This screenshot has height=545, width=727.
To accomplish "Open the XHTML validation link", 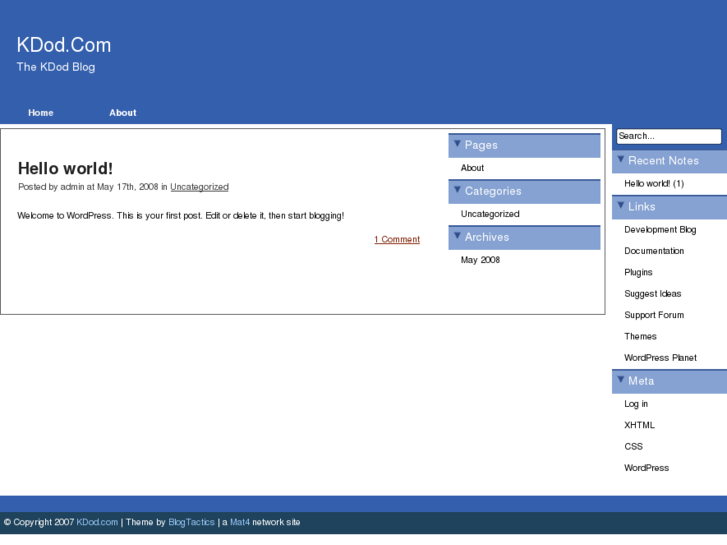I will (639, 425).
